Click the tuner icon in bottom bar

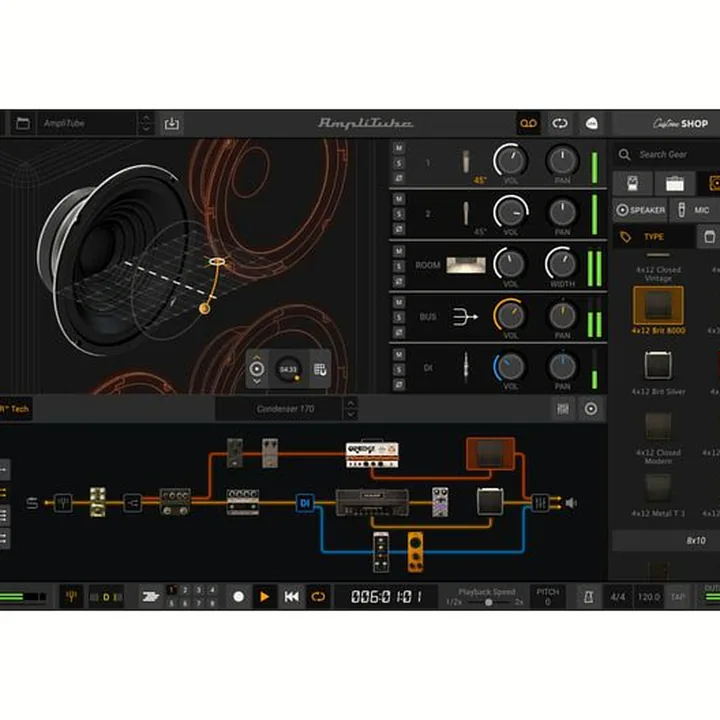pyautogui.click(x=71, y=596)
